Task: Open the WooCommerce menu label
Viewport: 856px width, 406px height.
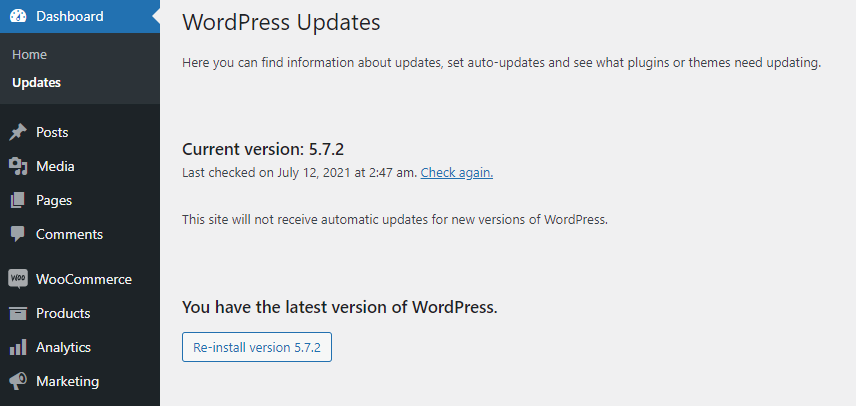Action: 83,279
